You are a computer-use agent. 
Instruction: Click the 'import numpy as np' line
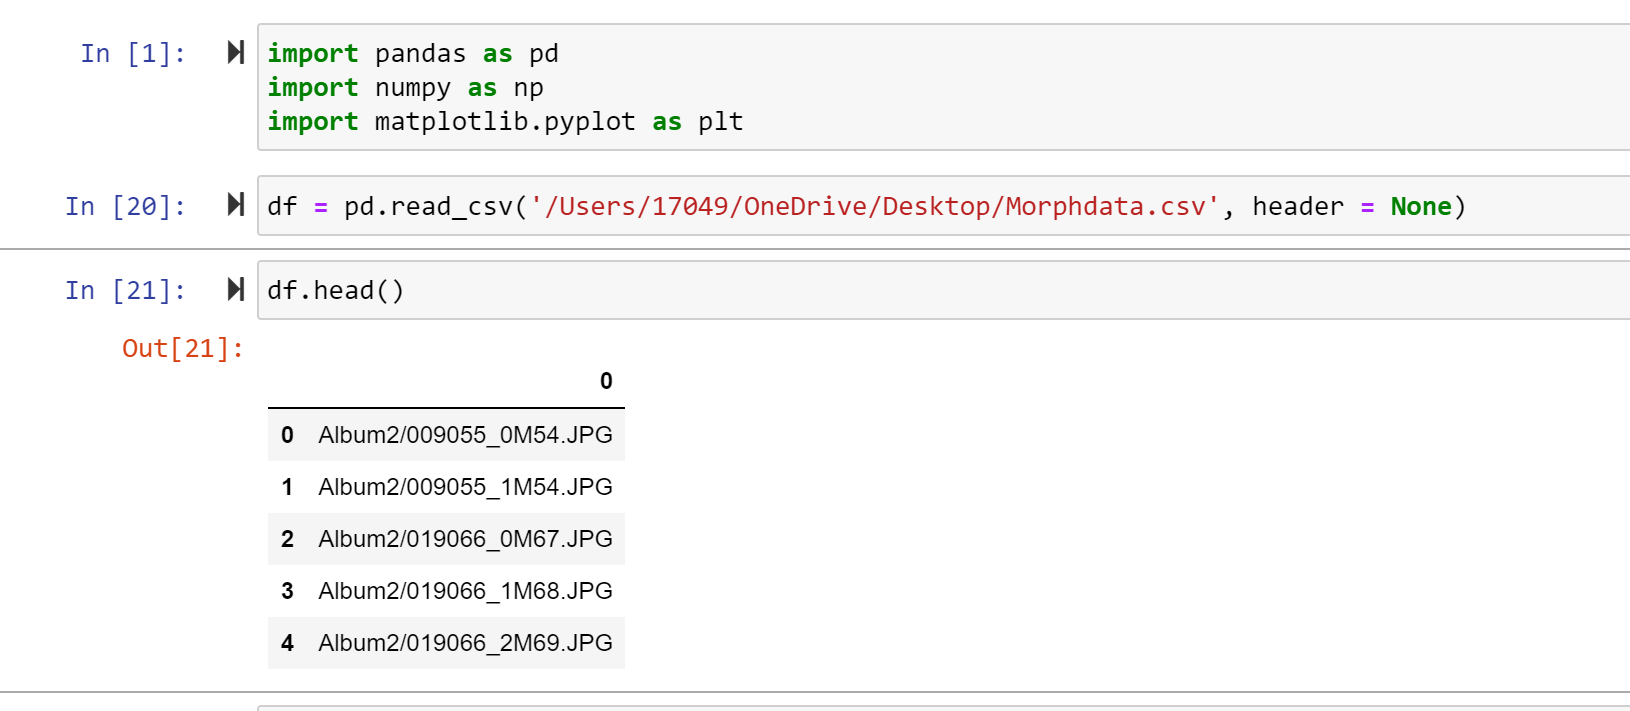pyautogui.click(x=405, y=88)
